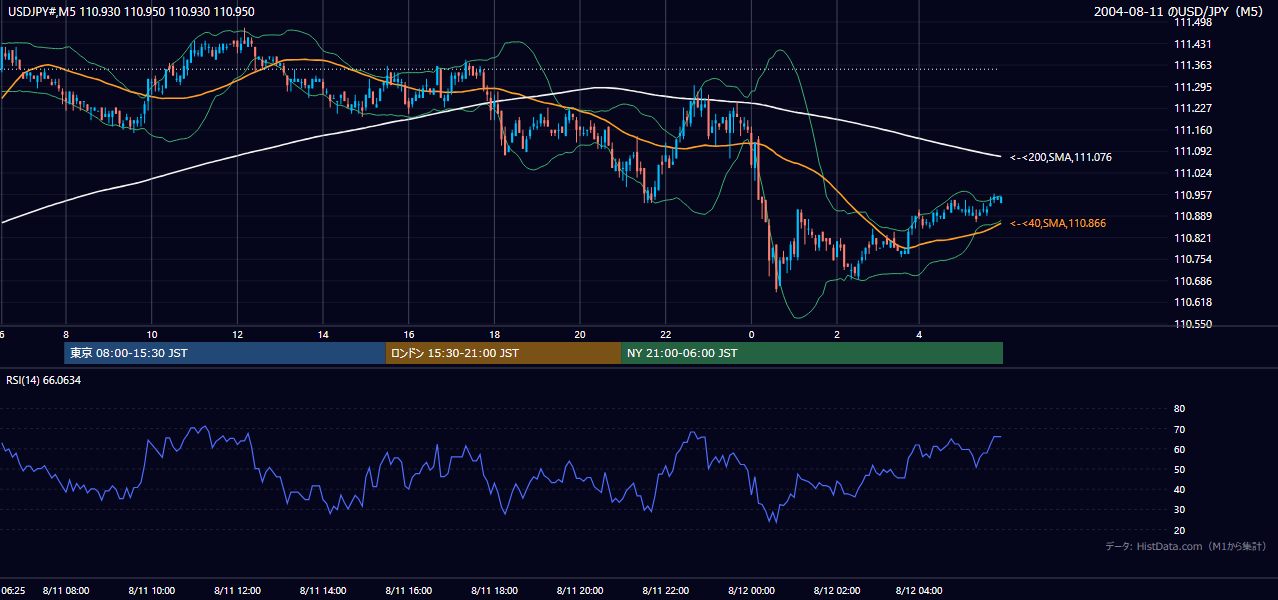Click the hour 14 label under price chart
This screenshot has width=1278, height=600.
[323, 334]
